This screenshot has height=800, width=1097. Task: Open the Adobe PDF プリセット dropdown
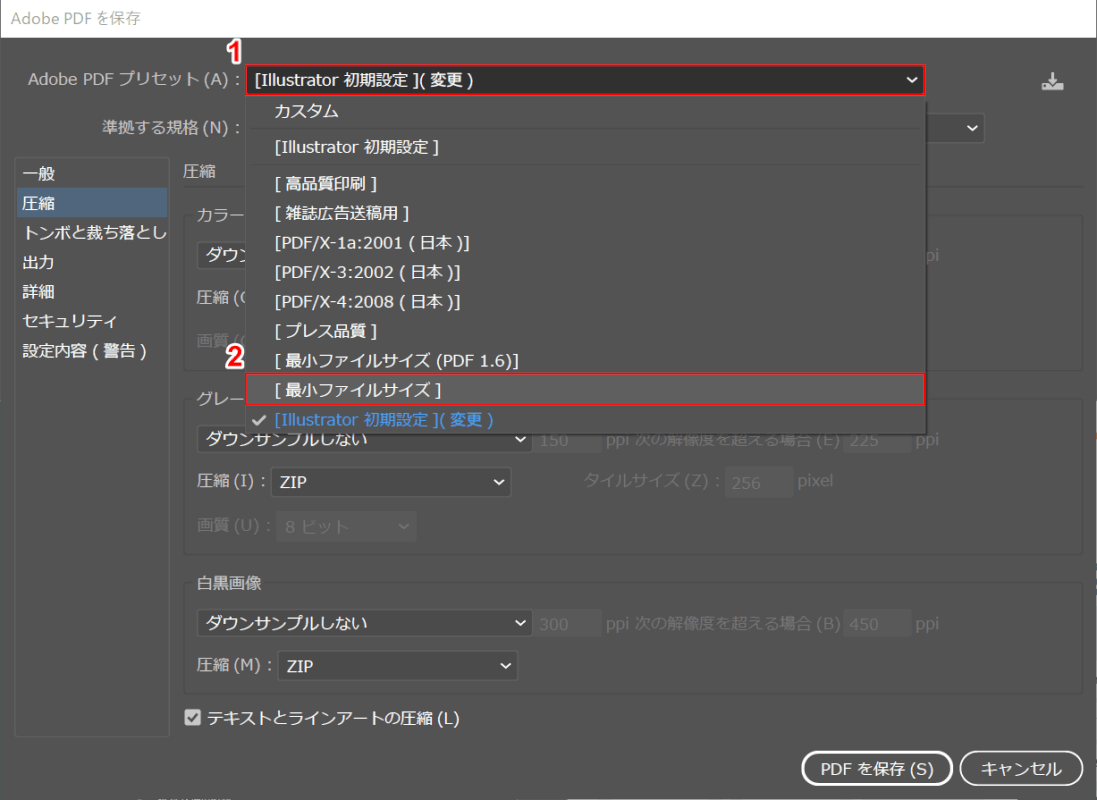585,80
